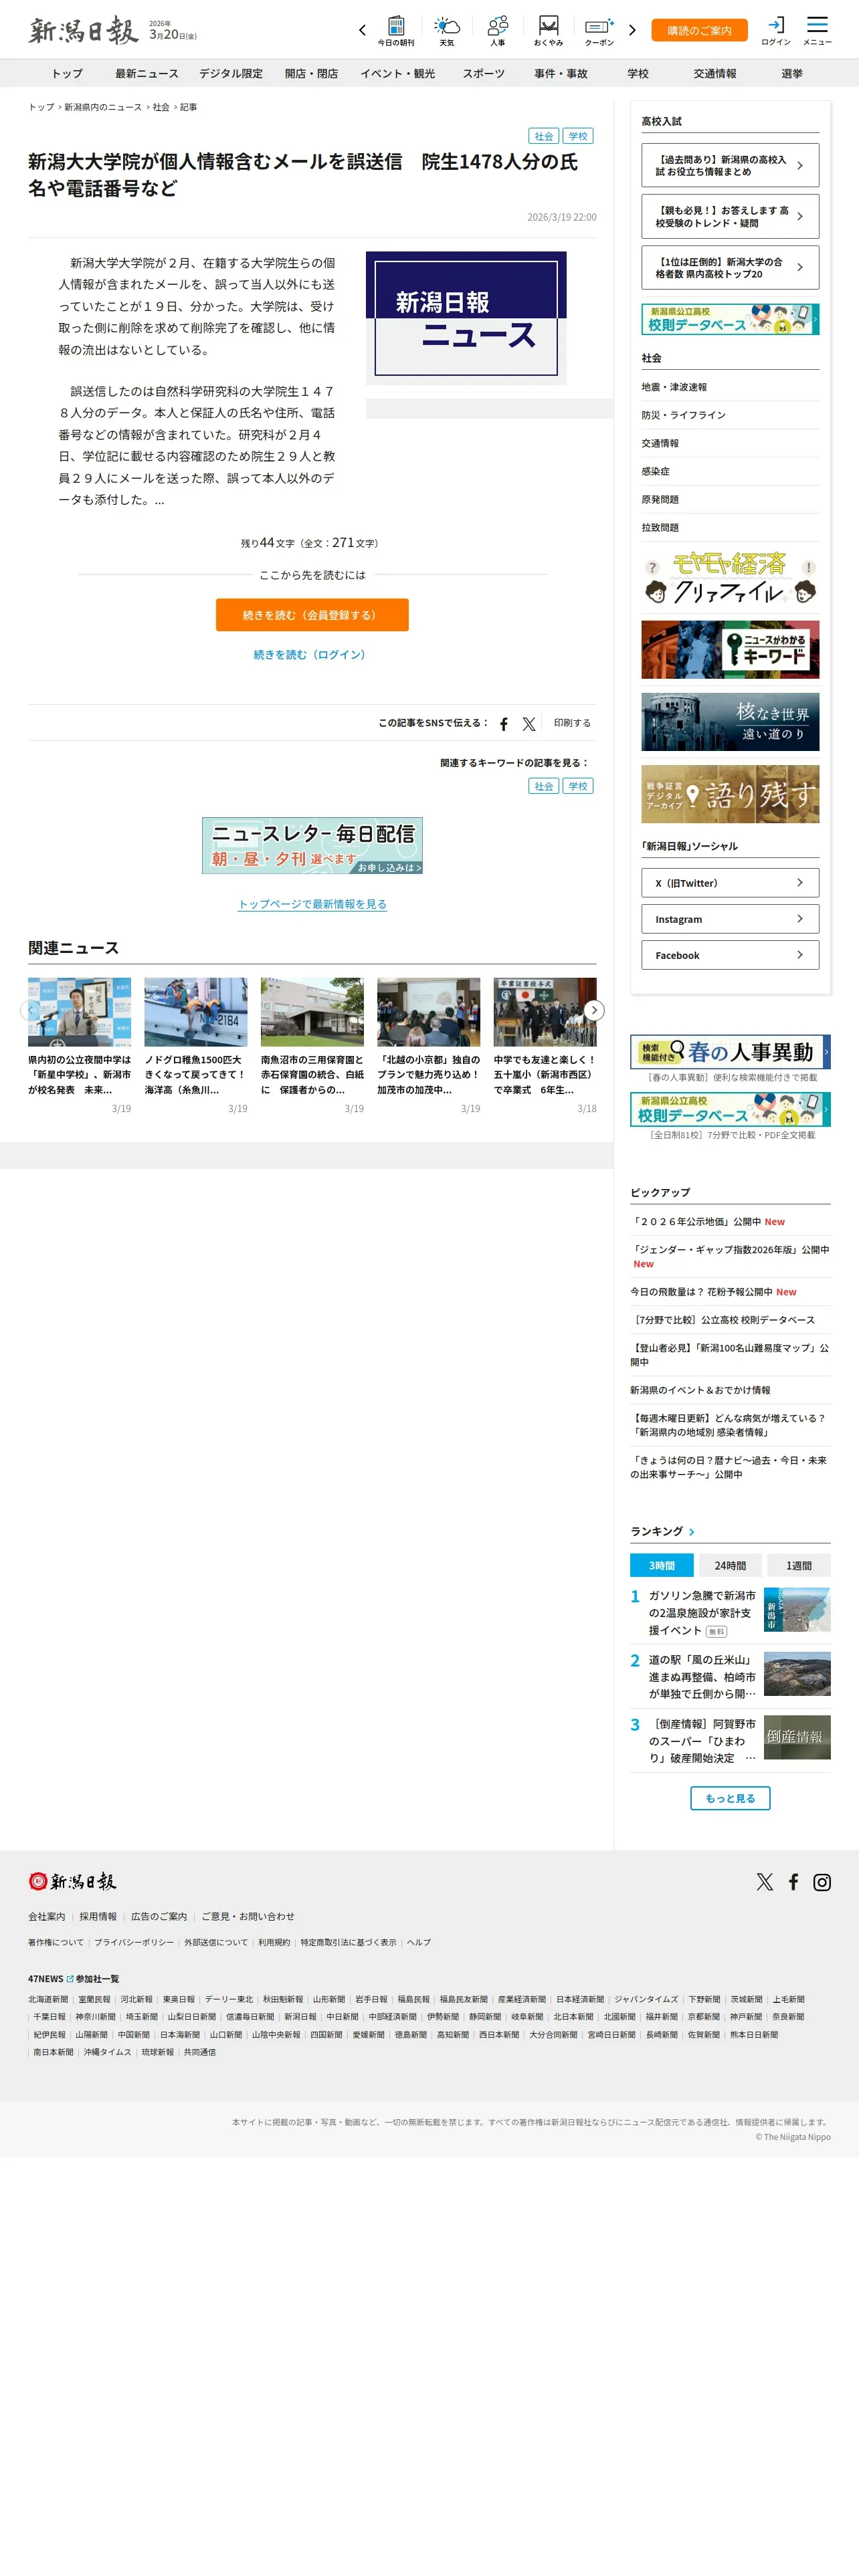
Task: Open 【1位は圧倒的】新潟大学の合格者数 link
Action: [x=730, y=267]
